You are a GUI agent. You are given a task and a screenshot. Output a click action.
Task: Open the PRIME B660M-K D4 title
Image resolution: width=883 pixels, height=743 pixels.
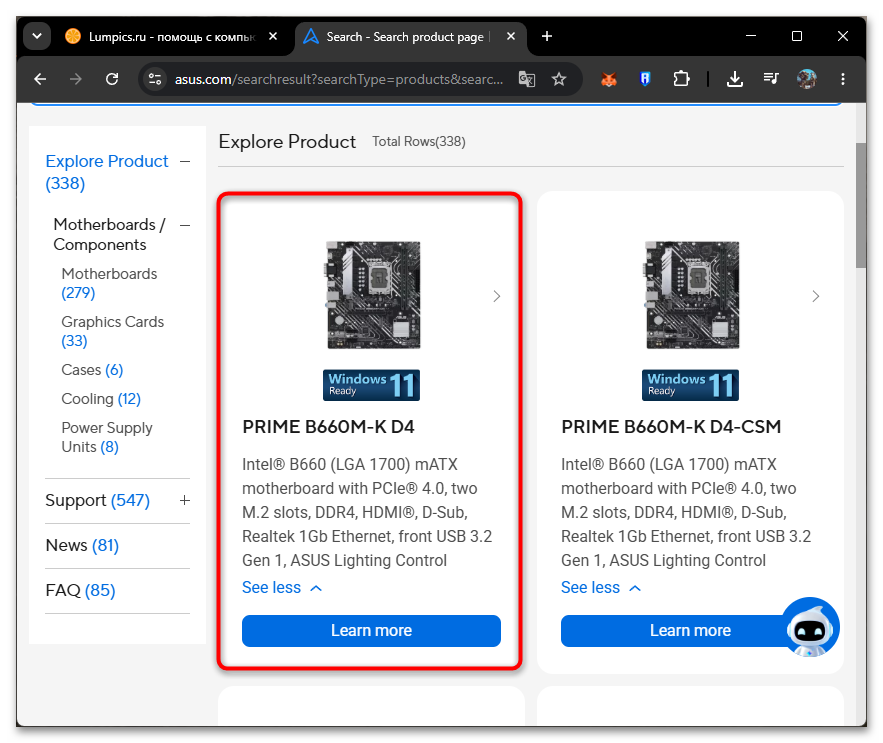pos(328,427)
